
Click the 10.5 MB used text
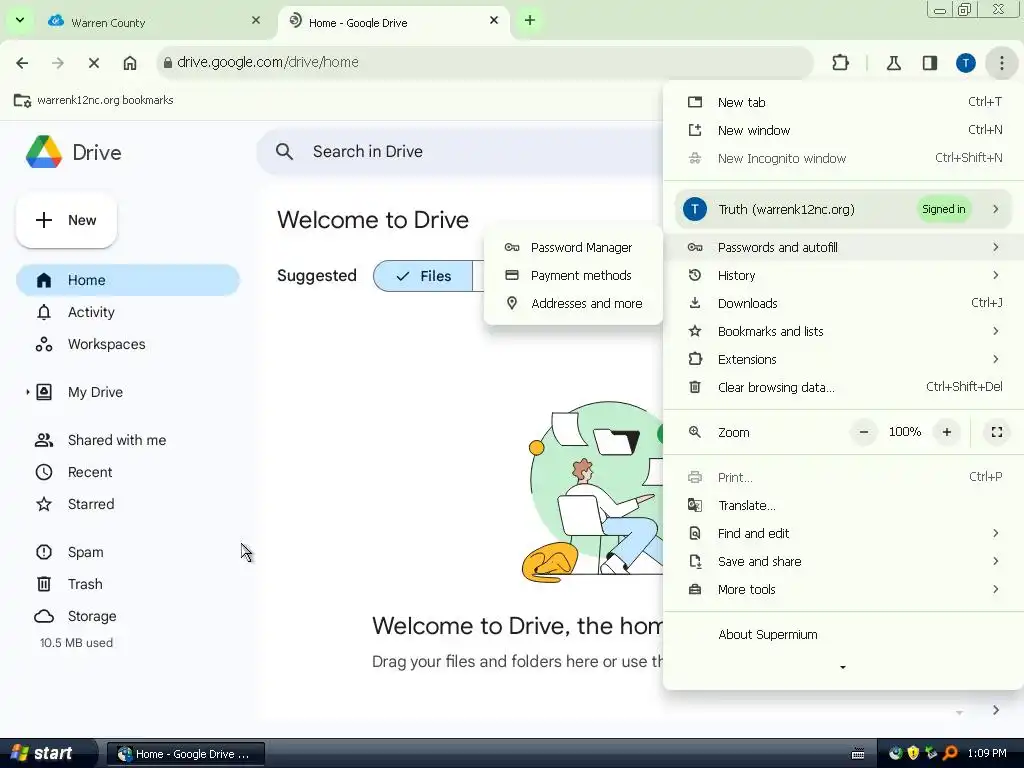tap(76, 643)
